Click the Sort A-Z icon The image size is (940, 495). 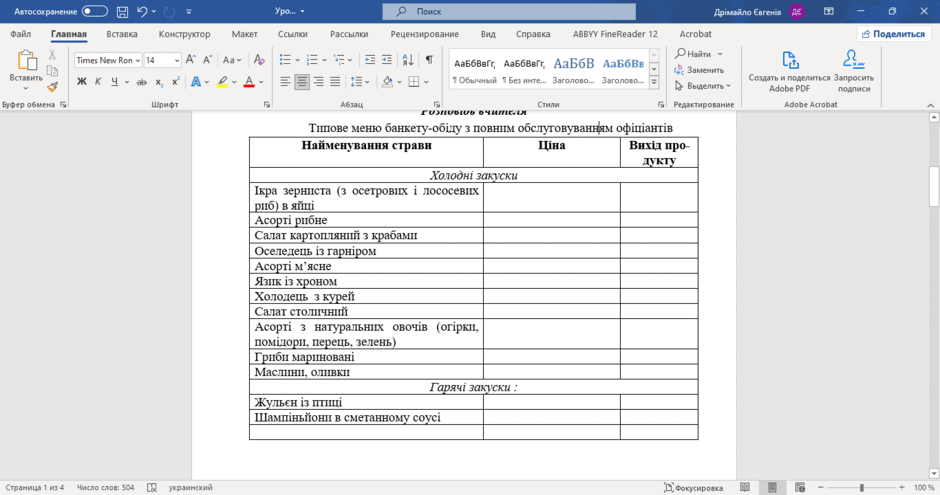408,59
